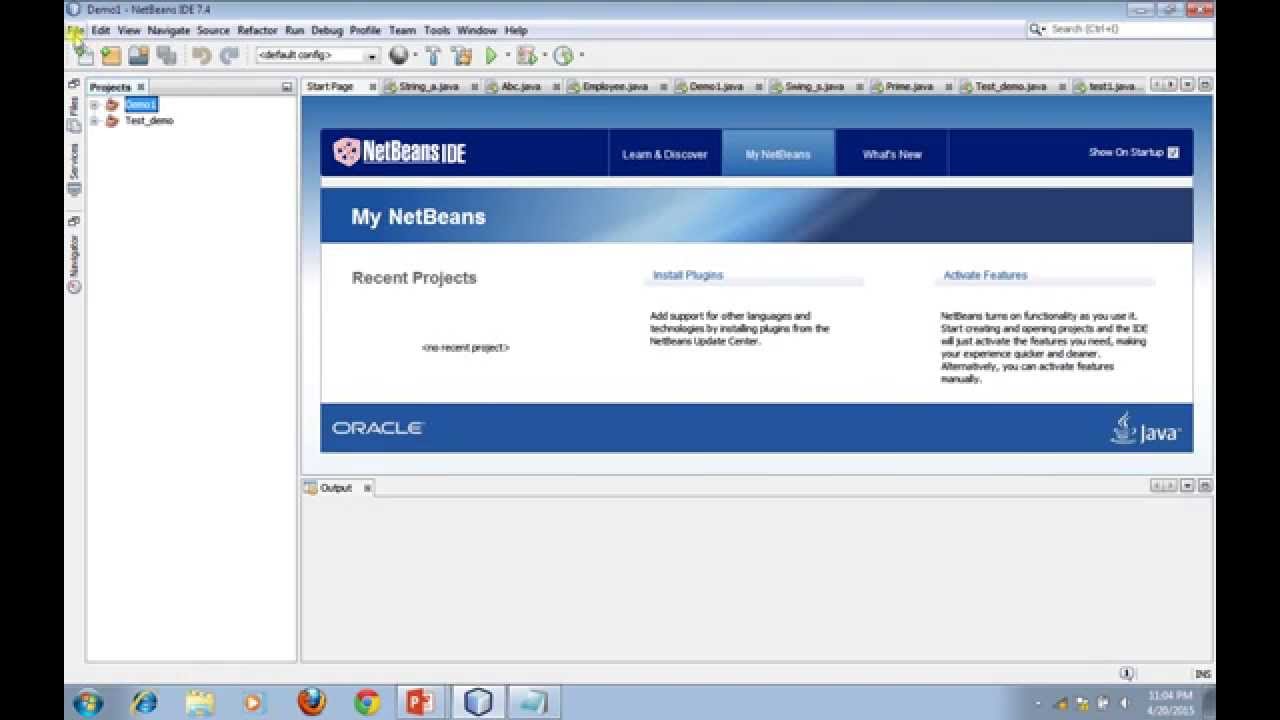Switch to the Demo1.java tab

[716, 87]
